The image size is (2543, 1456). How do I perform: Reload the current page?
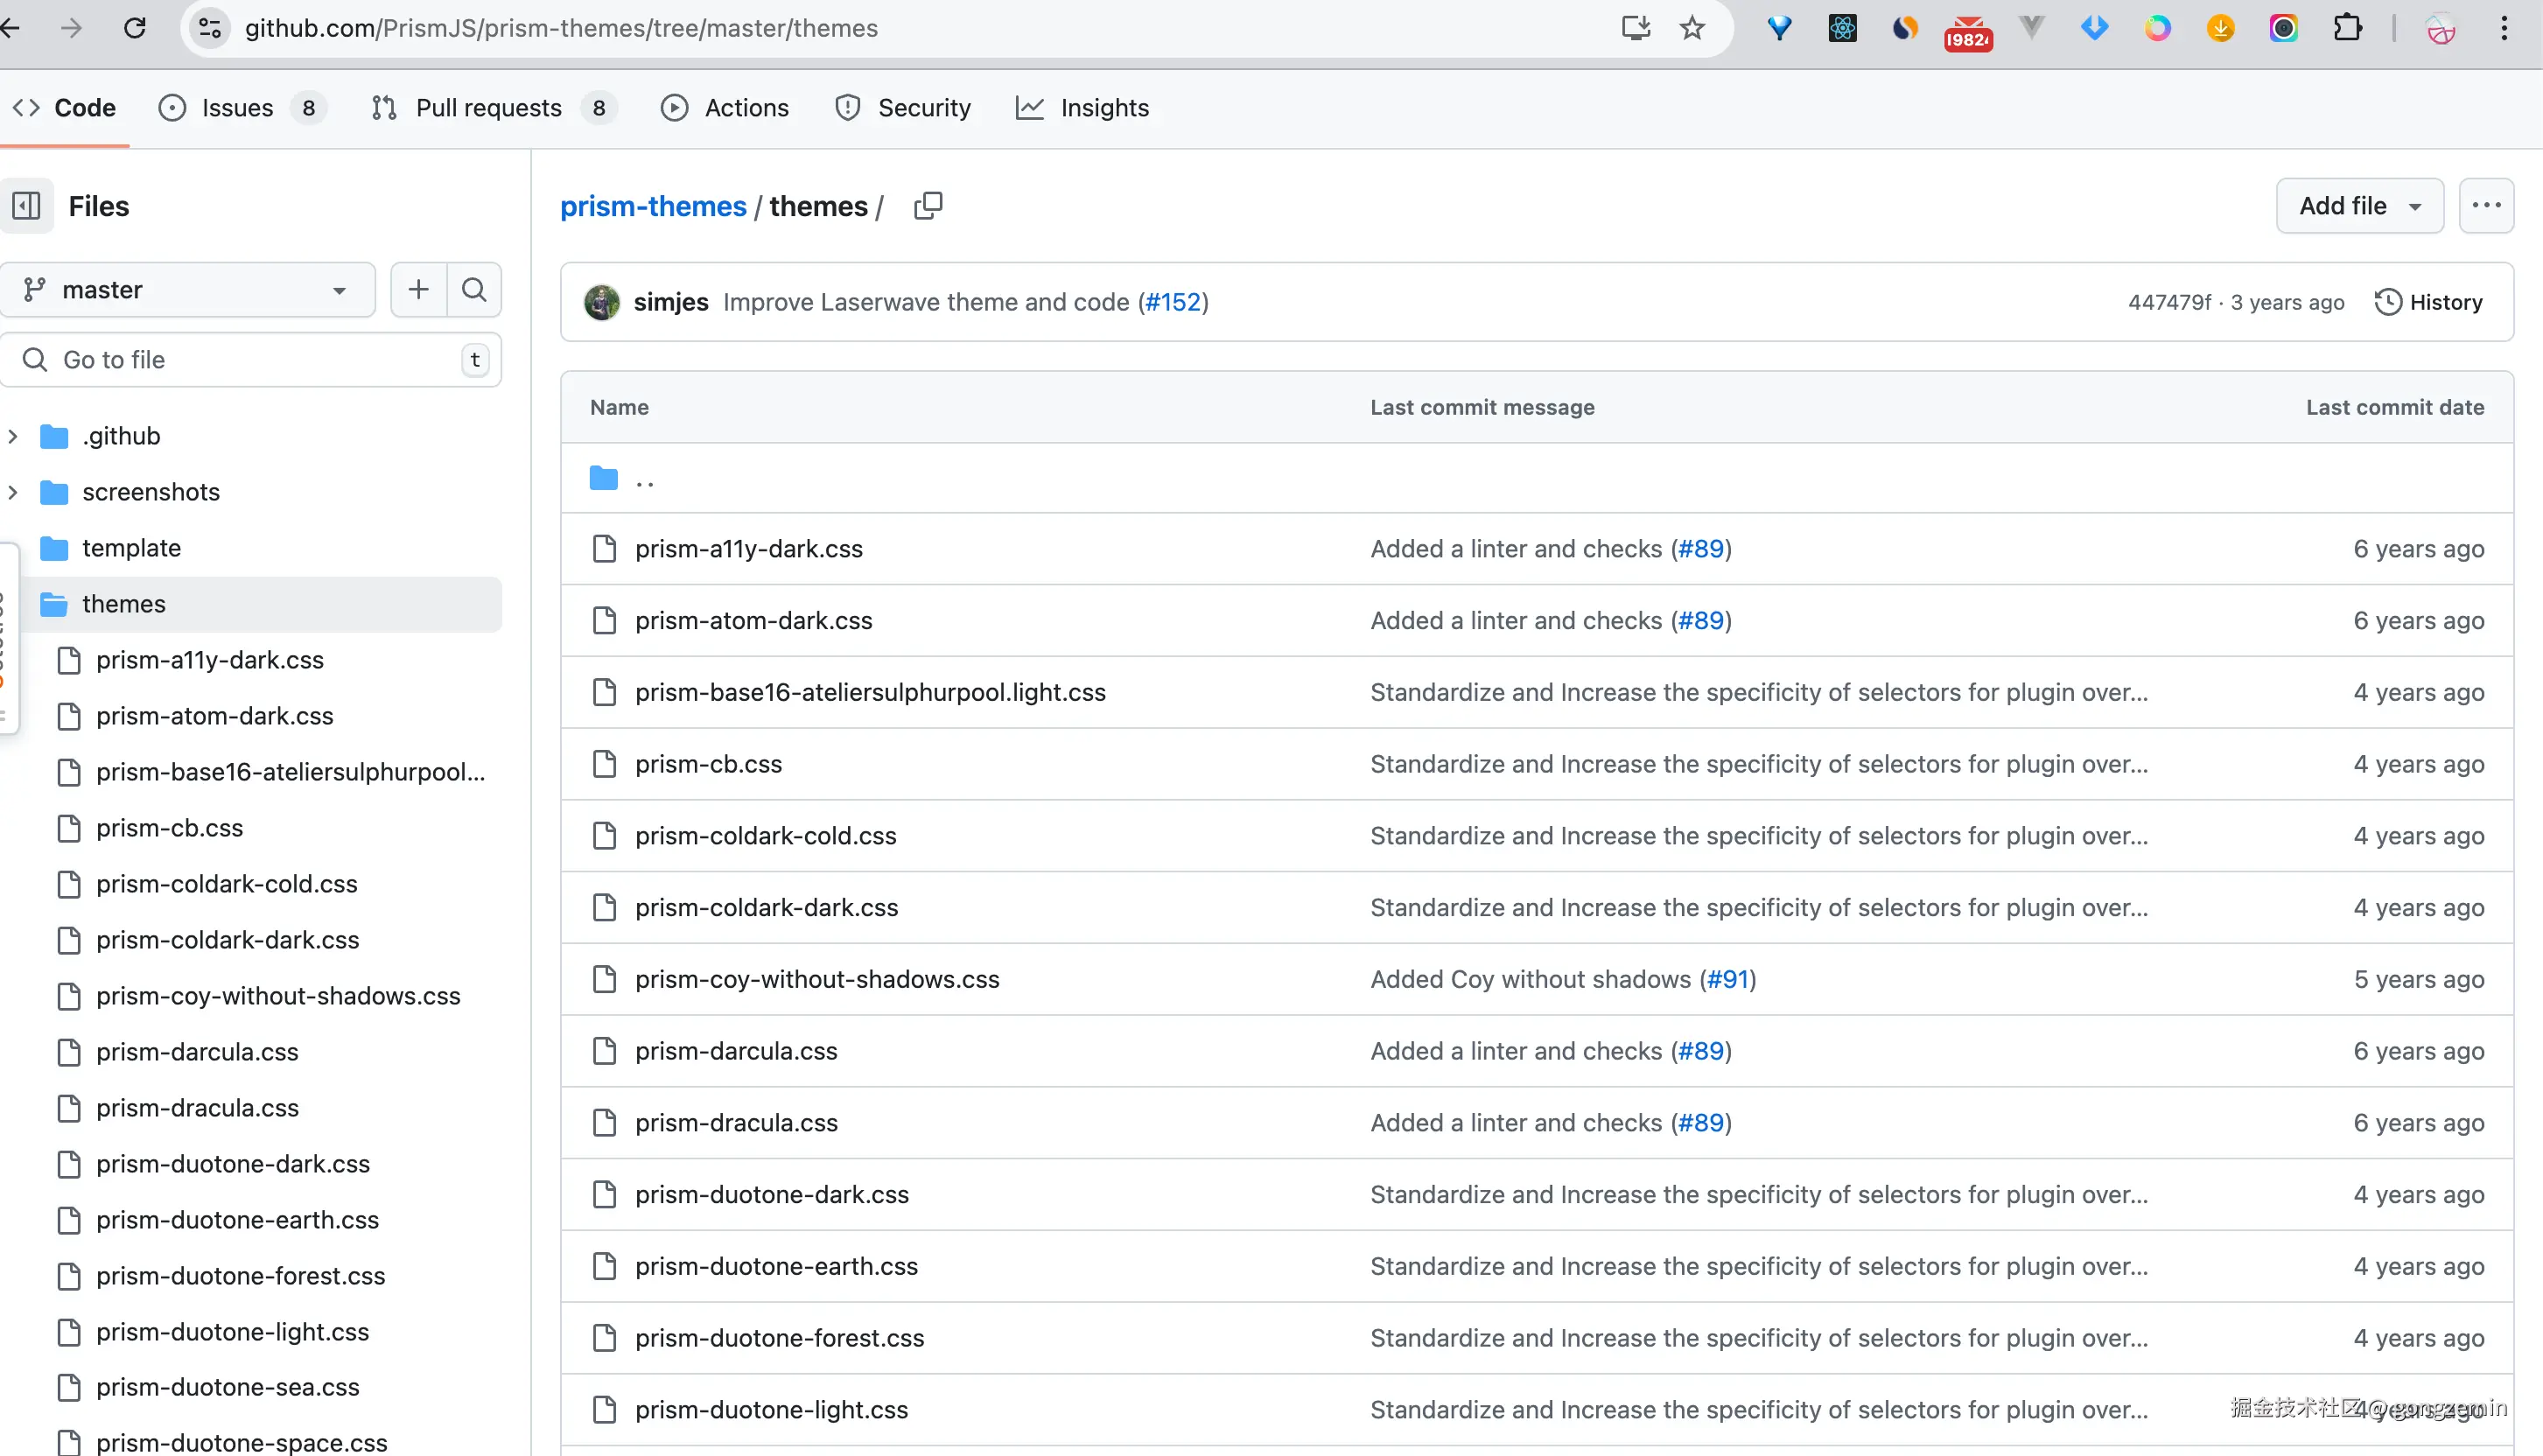pos(135,28)
